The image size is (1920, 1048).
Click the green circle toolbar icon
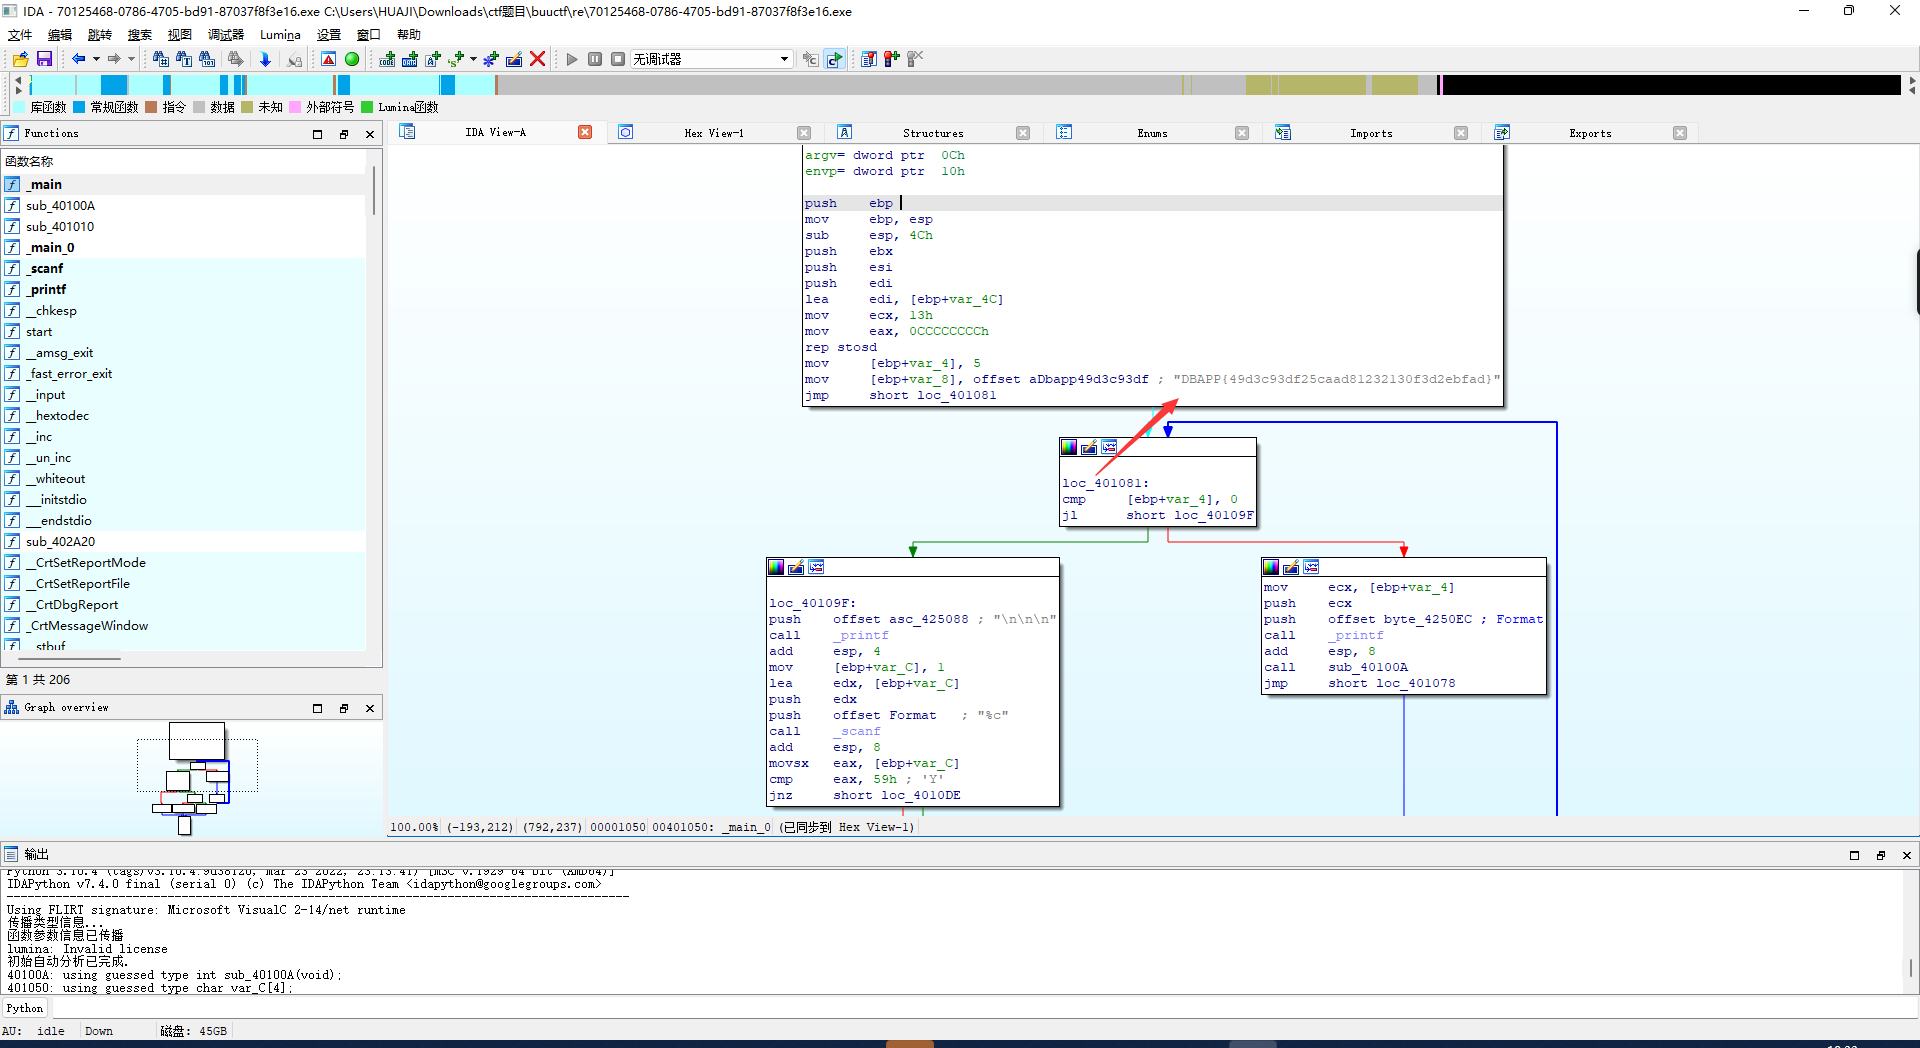coord(352,59)
